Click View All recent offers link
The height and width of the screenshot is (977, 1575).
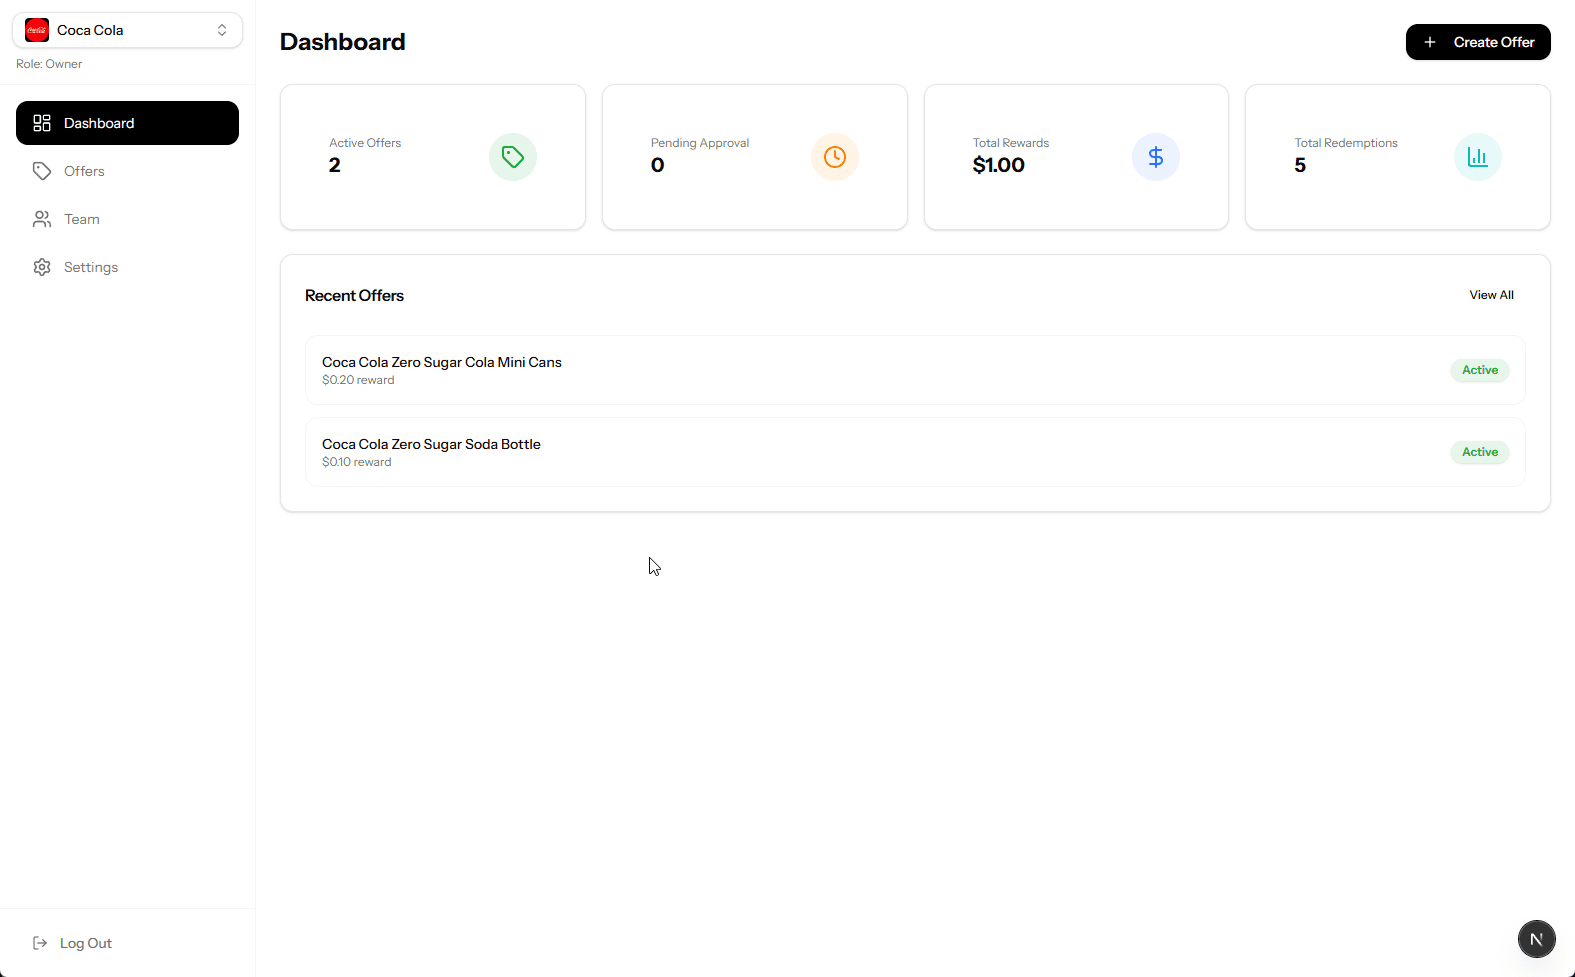tap(1491, 295)
